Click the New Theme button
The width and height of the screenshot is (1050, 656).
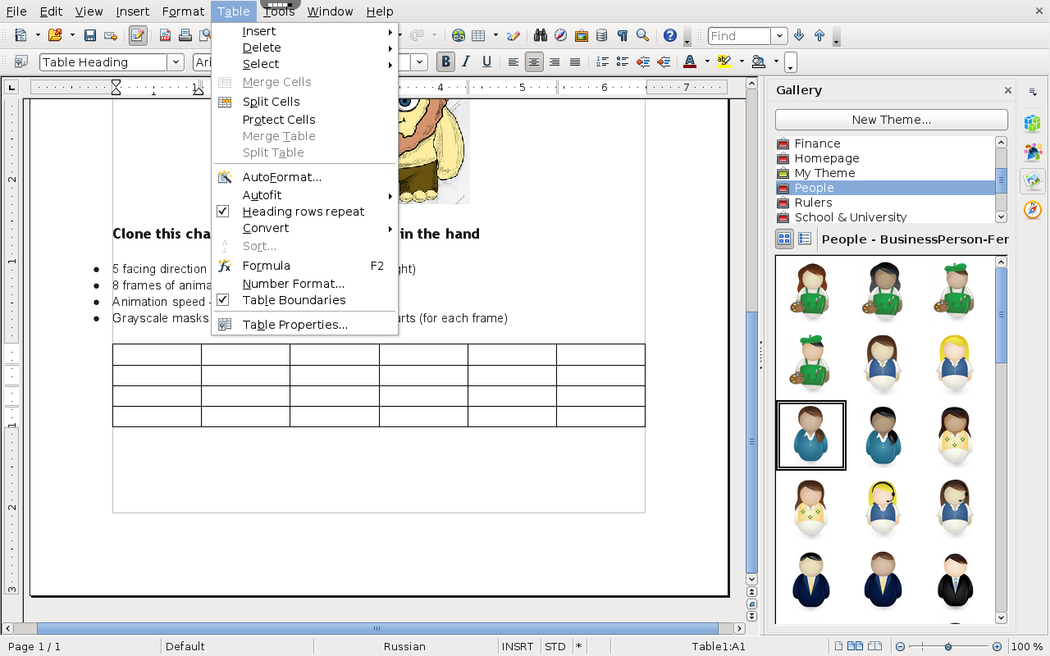(x=890, y=120)
